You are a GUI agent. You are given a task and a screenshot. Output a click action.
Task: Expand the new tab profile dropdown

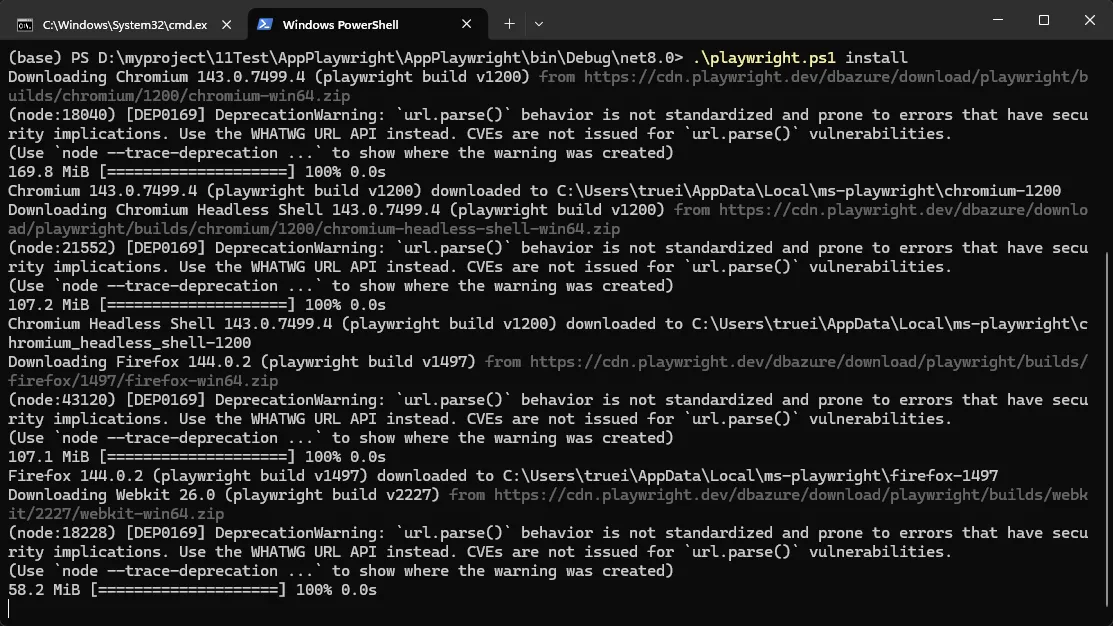point(539,23)
